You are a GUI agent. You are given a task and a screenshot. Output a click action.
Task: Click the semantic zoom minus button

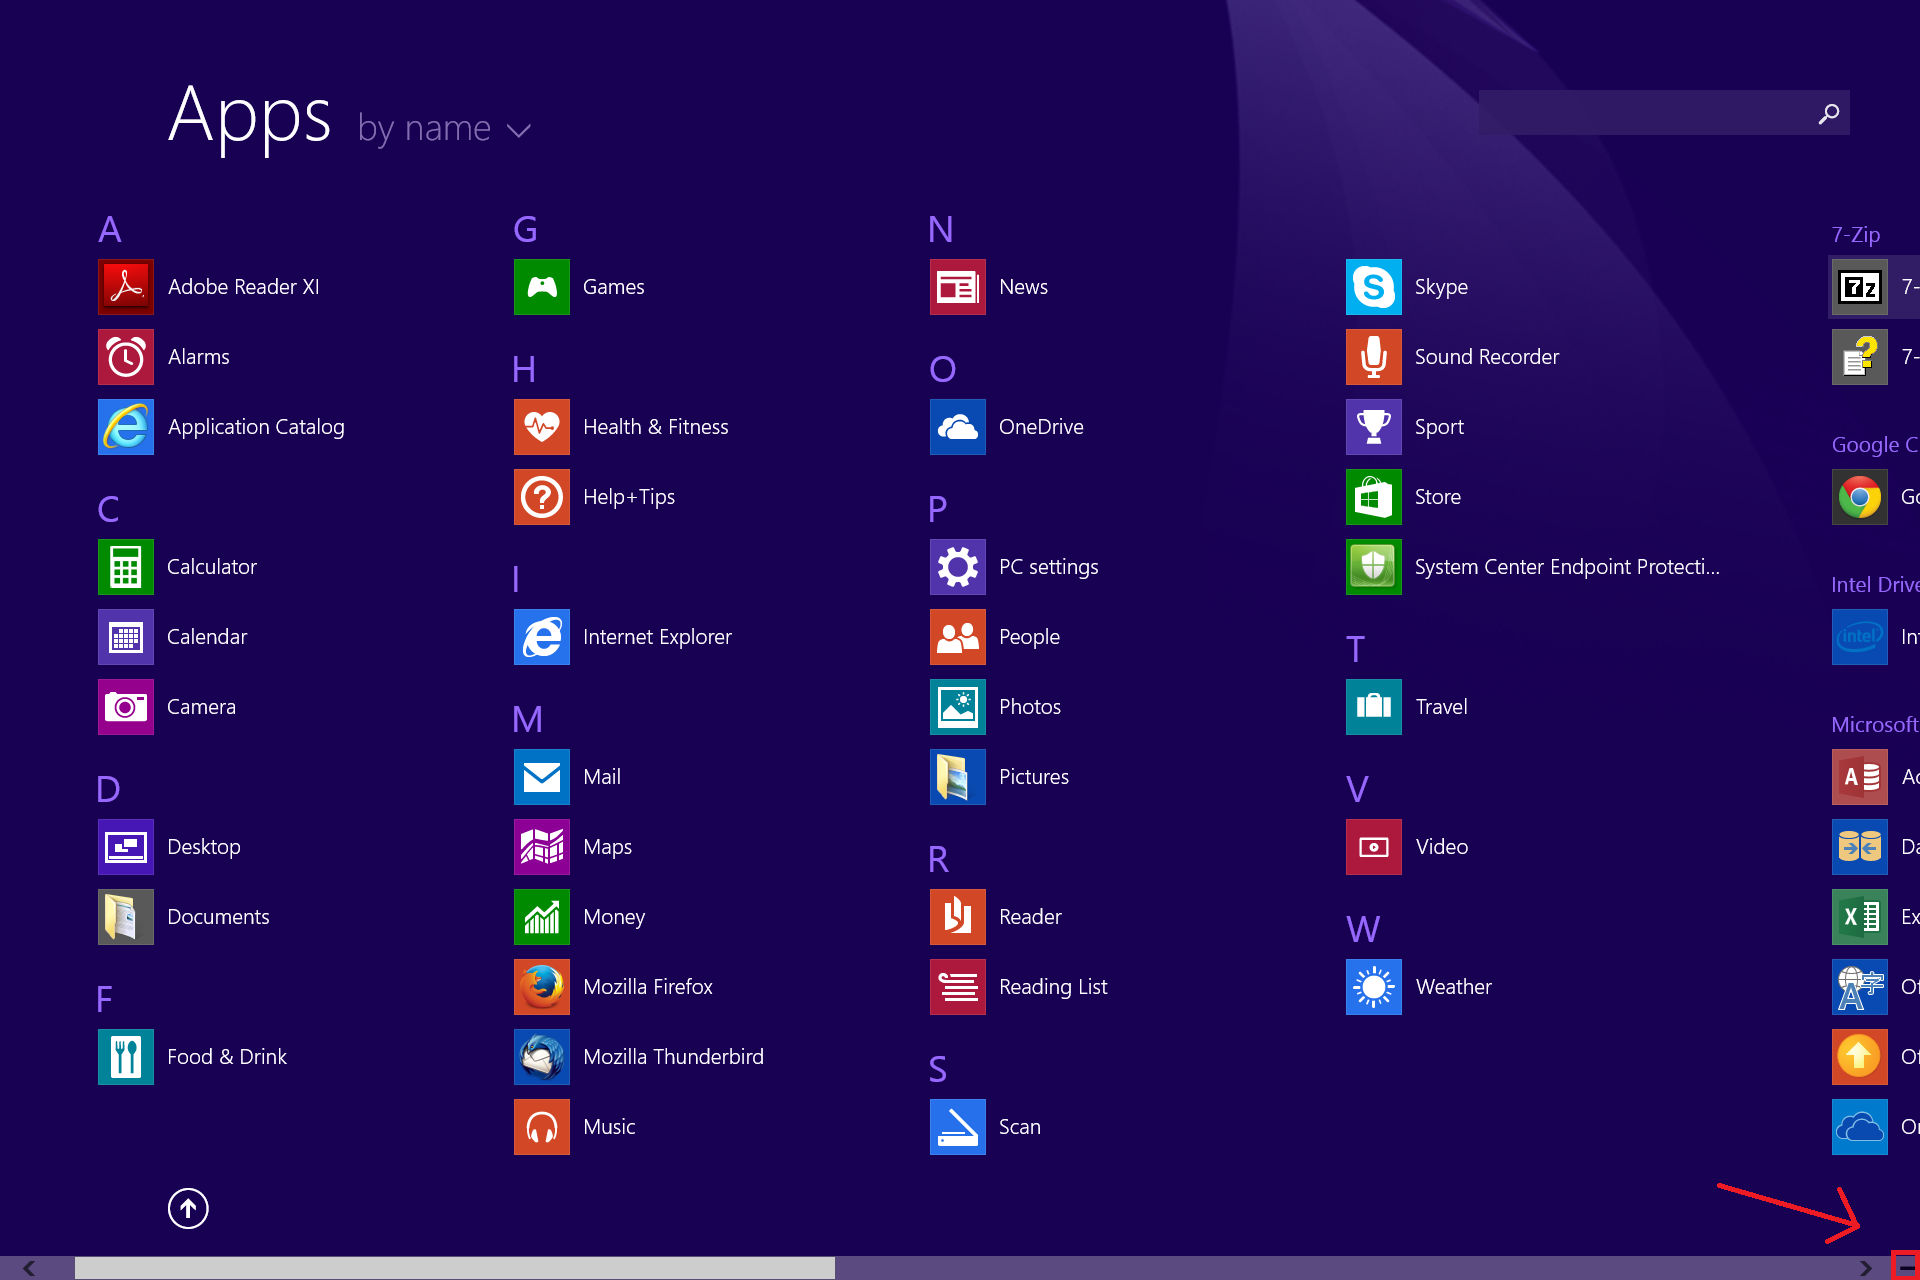(1906, 1266)
